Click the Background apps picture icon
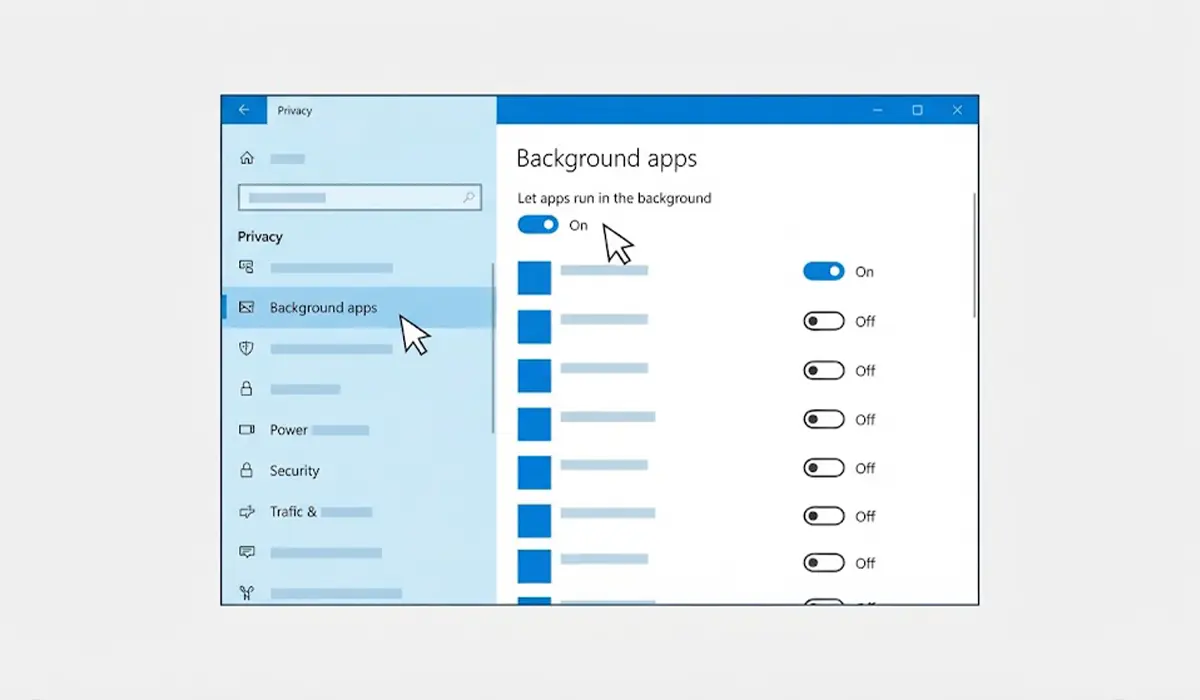The height and width of the screenshot is (700, 1200). pyautogui.click(x=247, y=308)
